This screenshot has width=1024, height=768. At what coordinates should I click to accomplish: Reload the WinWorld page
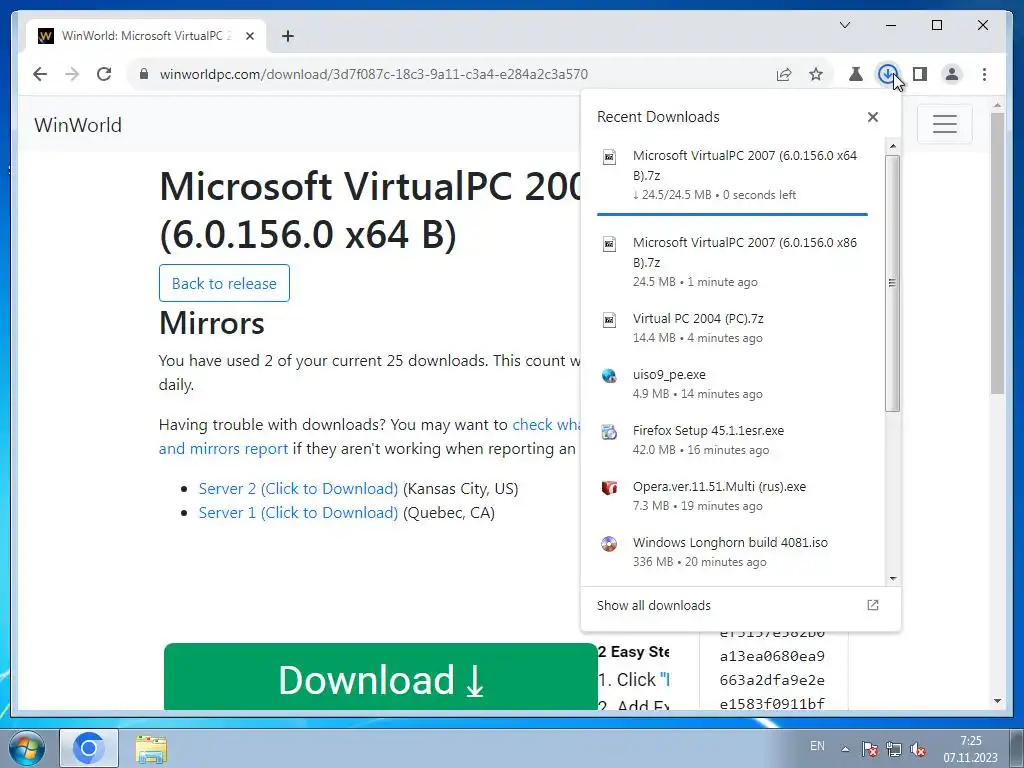pyautogui.click(x=104, y=74)
